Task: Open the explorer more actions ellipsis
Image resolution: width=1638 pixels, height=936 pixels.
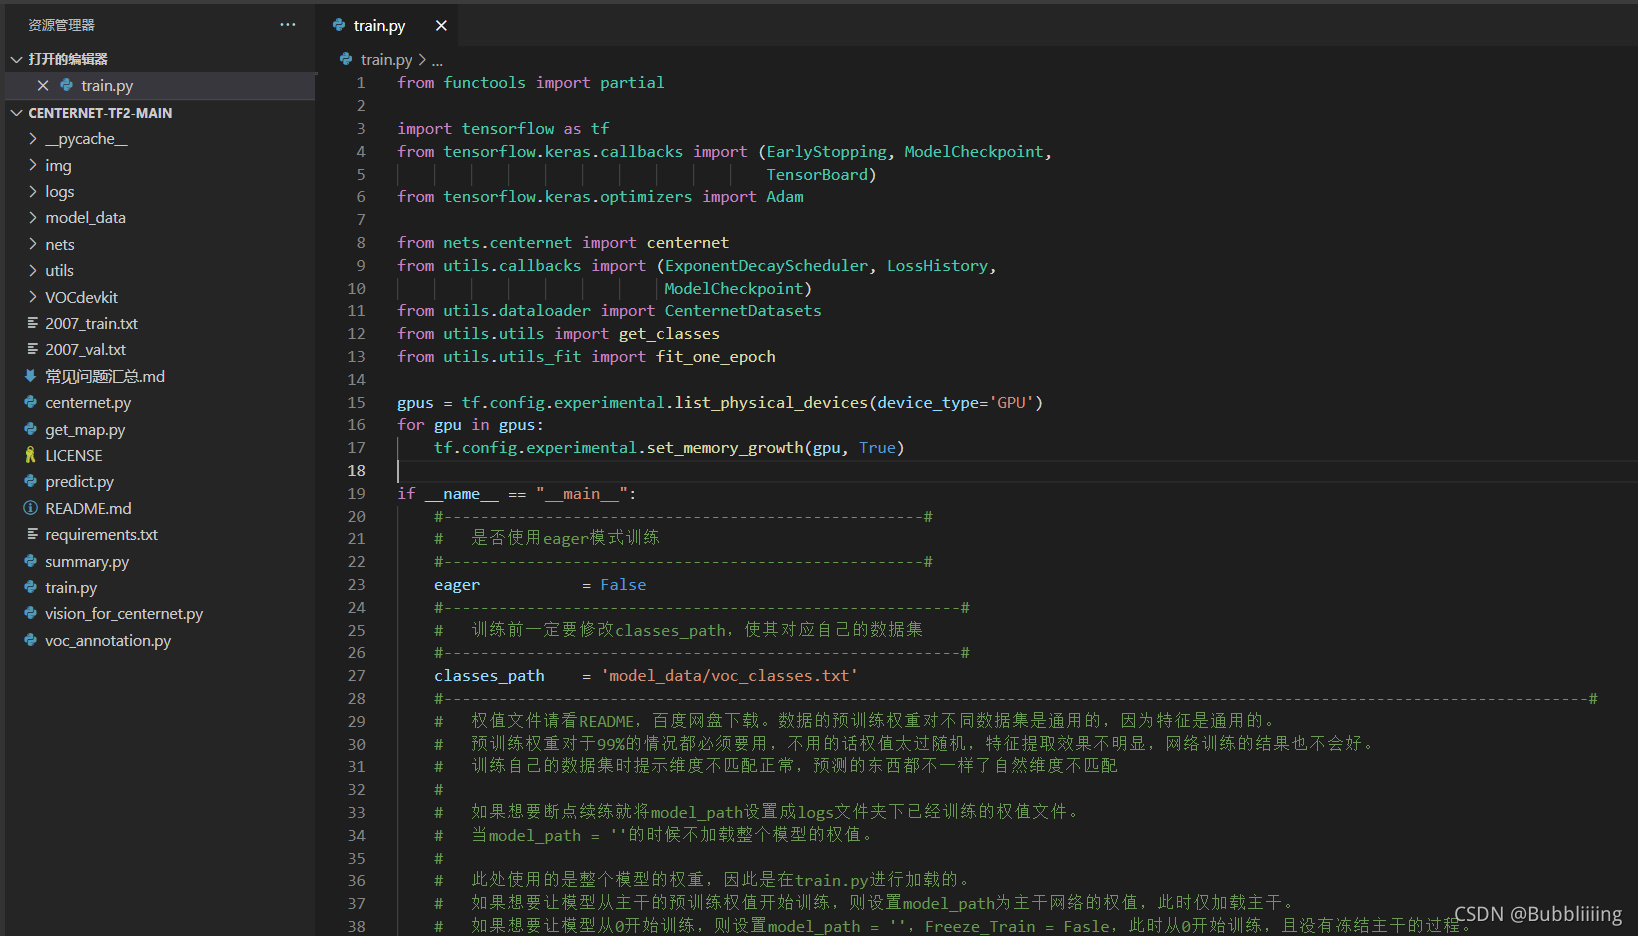Action: tap(288, 25)
